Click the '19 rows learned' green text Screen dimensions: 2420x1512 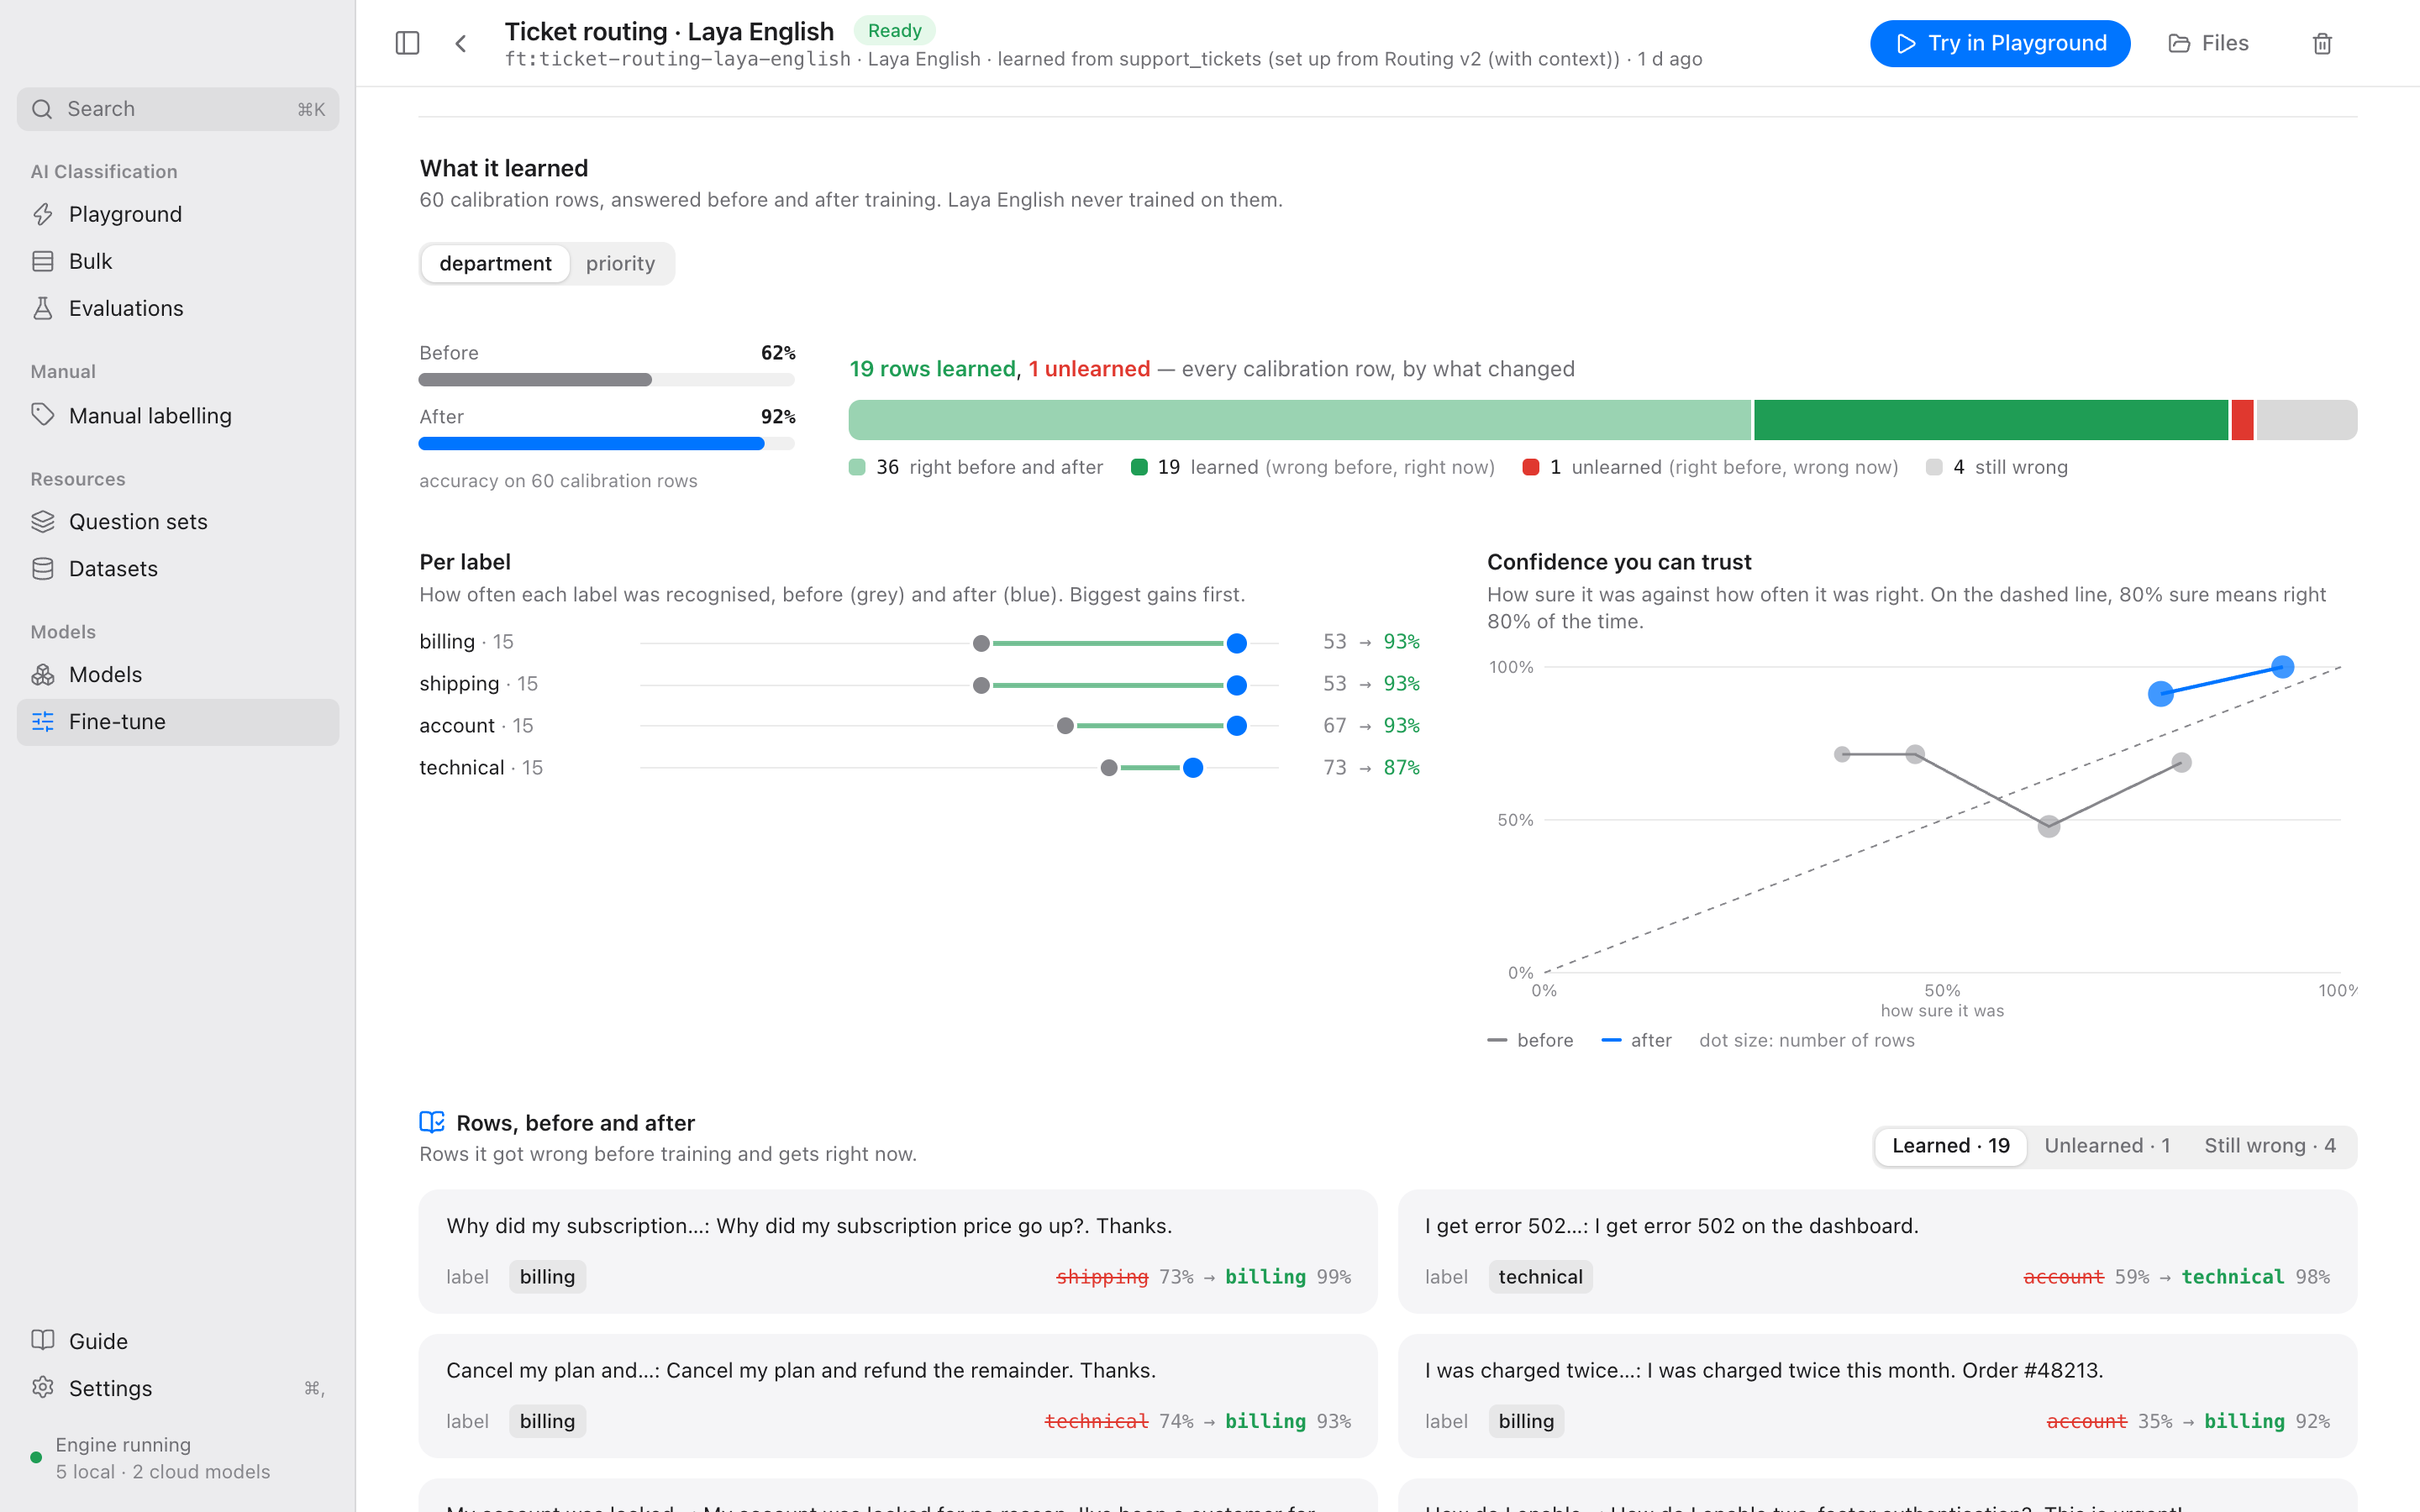(932, 368)
